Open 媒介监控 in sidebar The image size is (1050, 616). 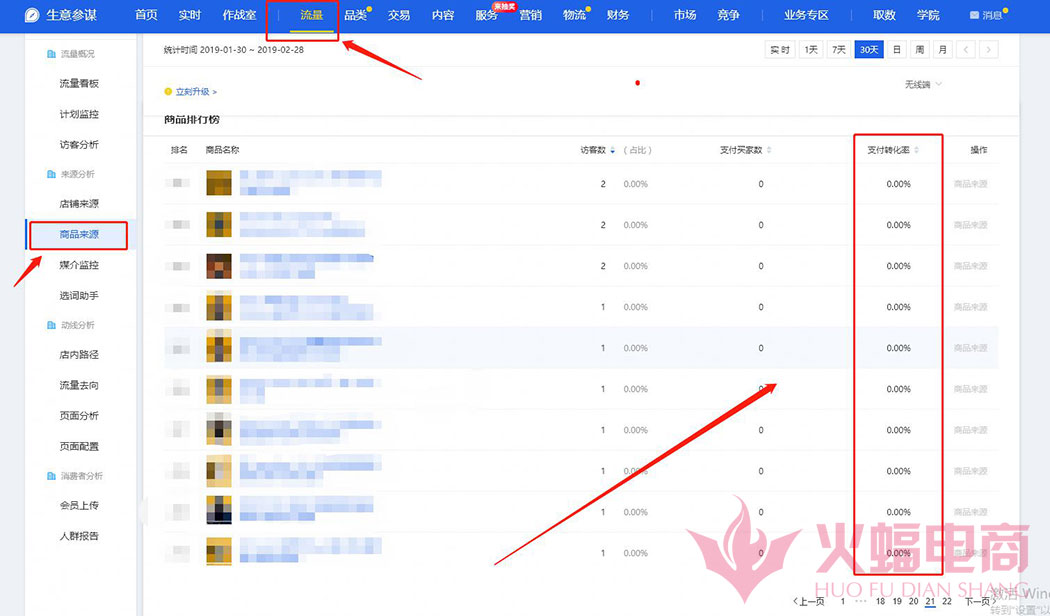tap(79, 265)
